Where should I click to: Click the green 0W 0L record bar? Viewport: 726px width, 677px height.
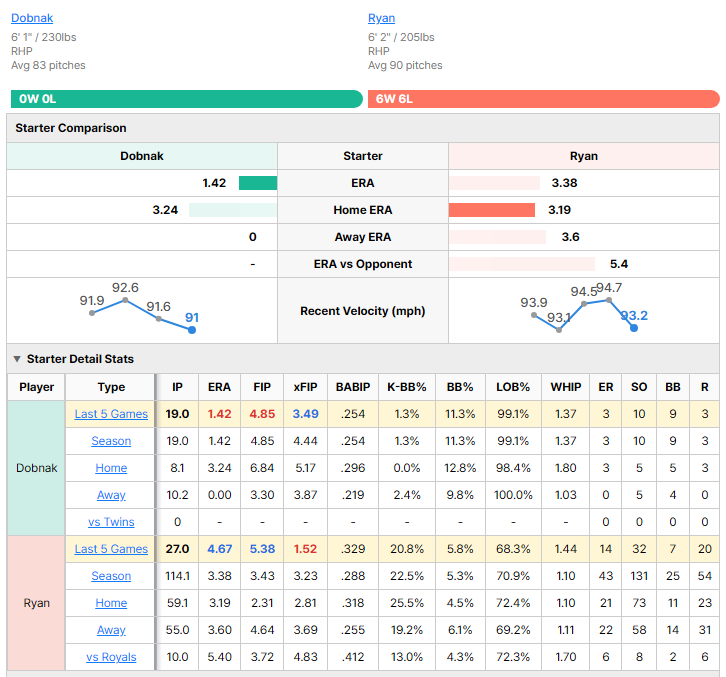[x=187, y=99]
